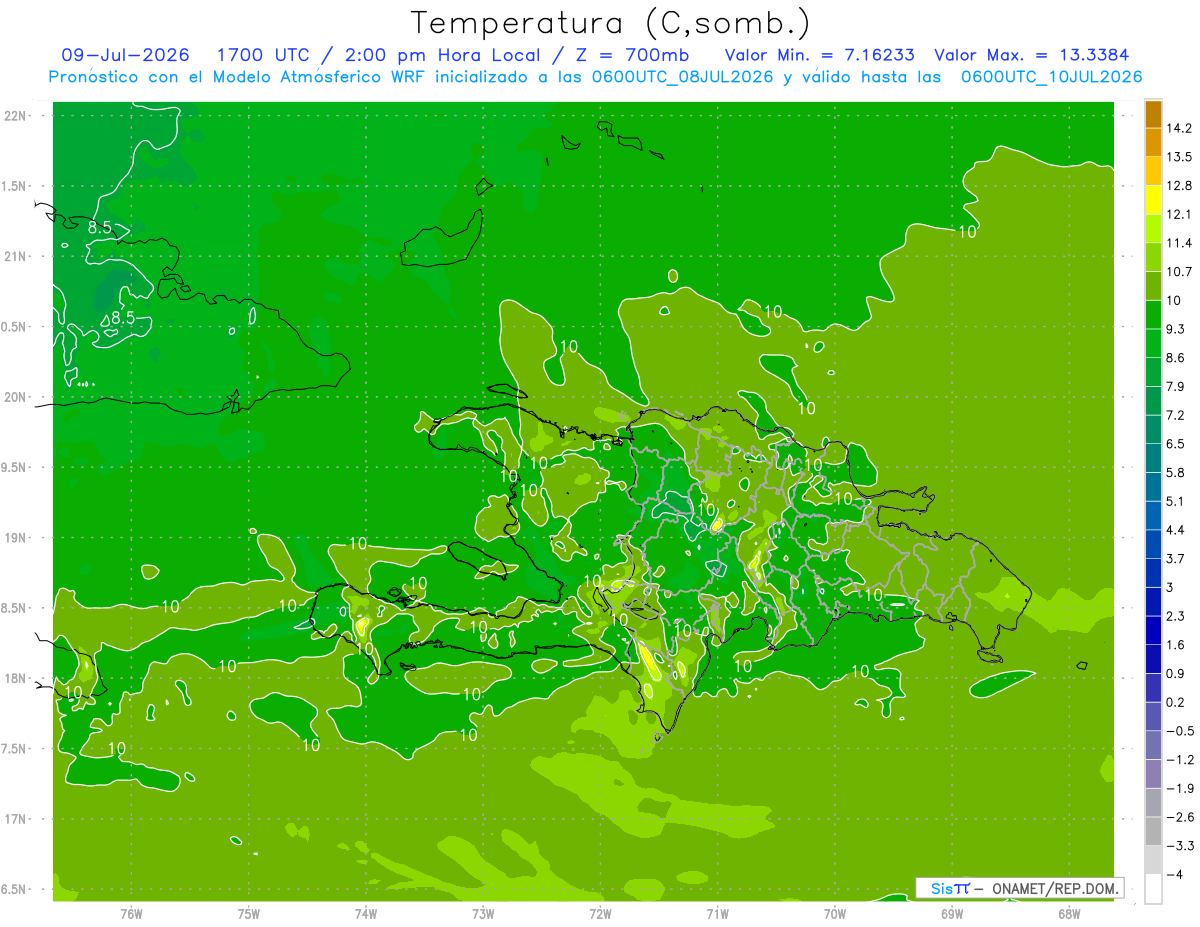The image size is (1200, 927).
Task: Click the green swatch between 9.3 and 10
Action: 1153,315
